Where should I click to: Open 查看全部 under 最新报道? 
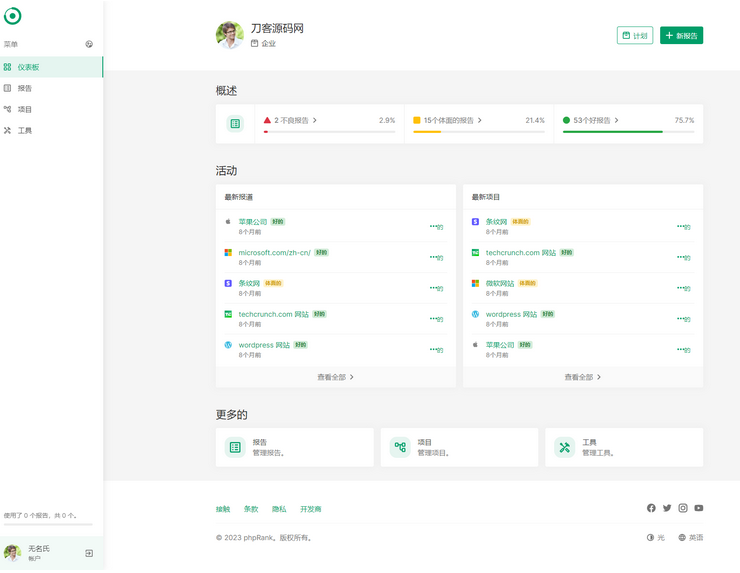tap(335, 377)
